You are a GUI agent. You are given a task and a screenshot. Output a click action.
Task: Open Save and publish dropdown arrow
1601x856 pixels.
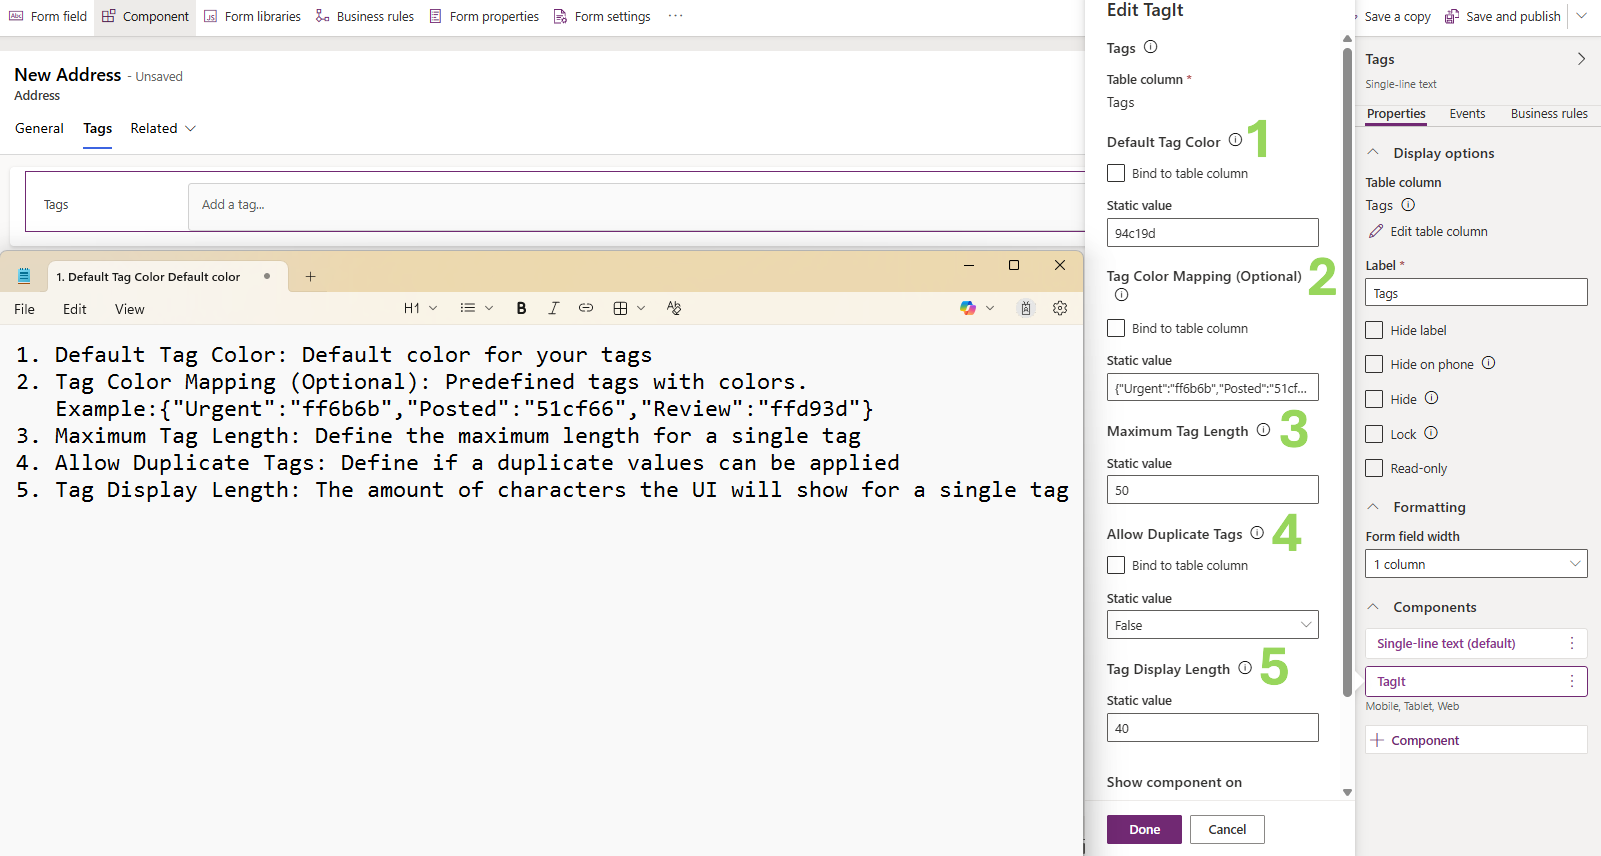pos(1582,16)
